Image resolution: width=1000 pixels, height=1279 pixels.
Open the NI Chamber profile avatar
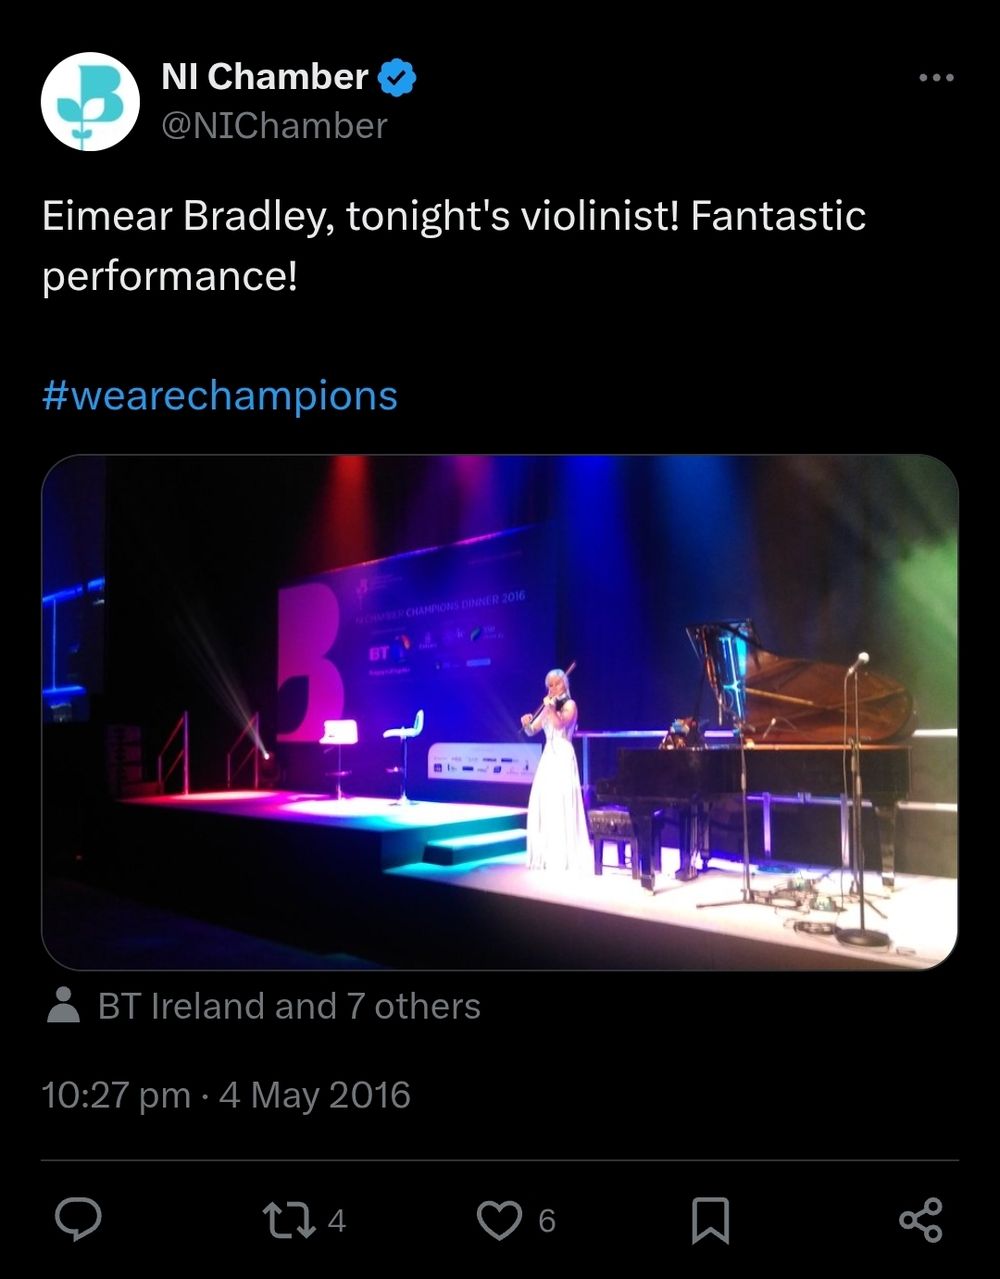(89, 101)
